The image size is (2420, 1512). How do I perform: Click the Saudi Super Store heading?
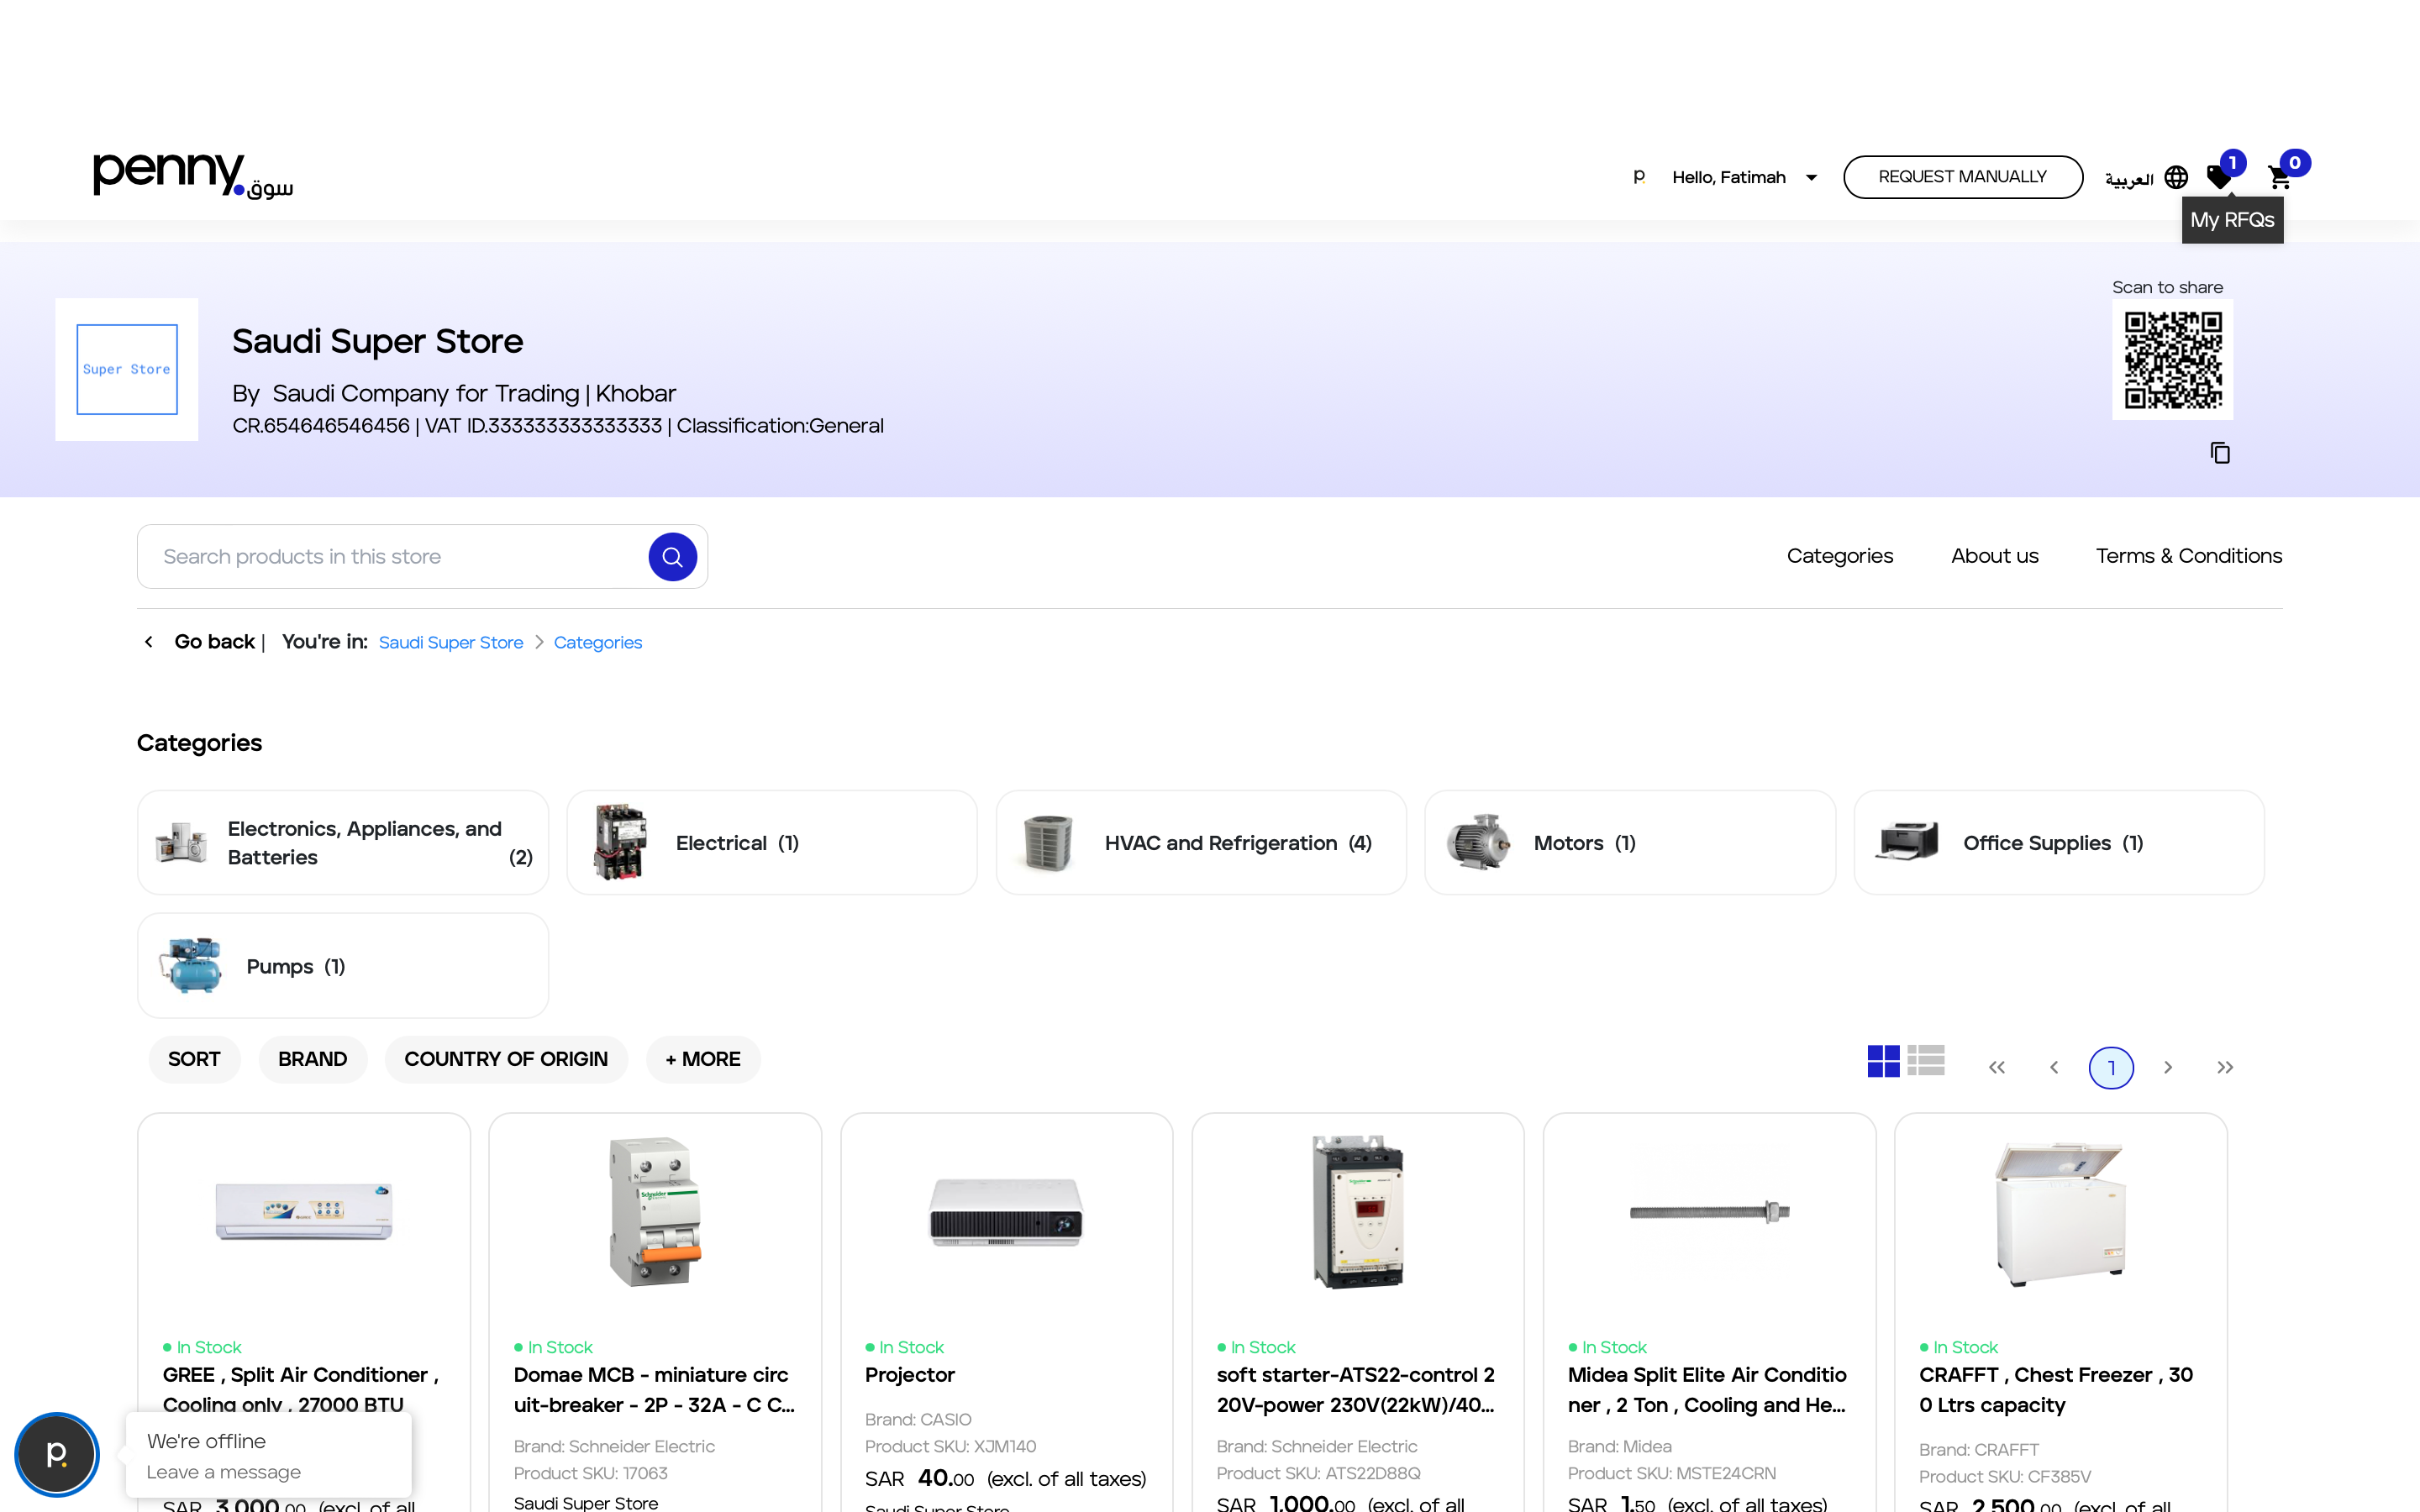click(378, 341)
